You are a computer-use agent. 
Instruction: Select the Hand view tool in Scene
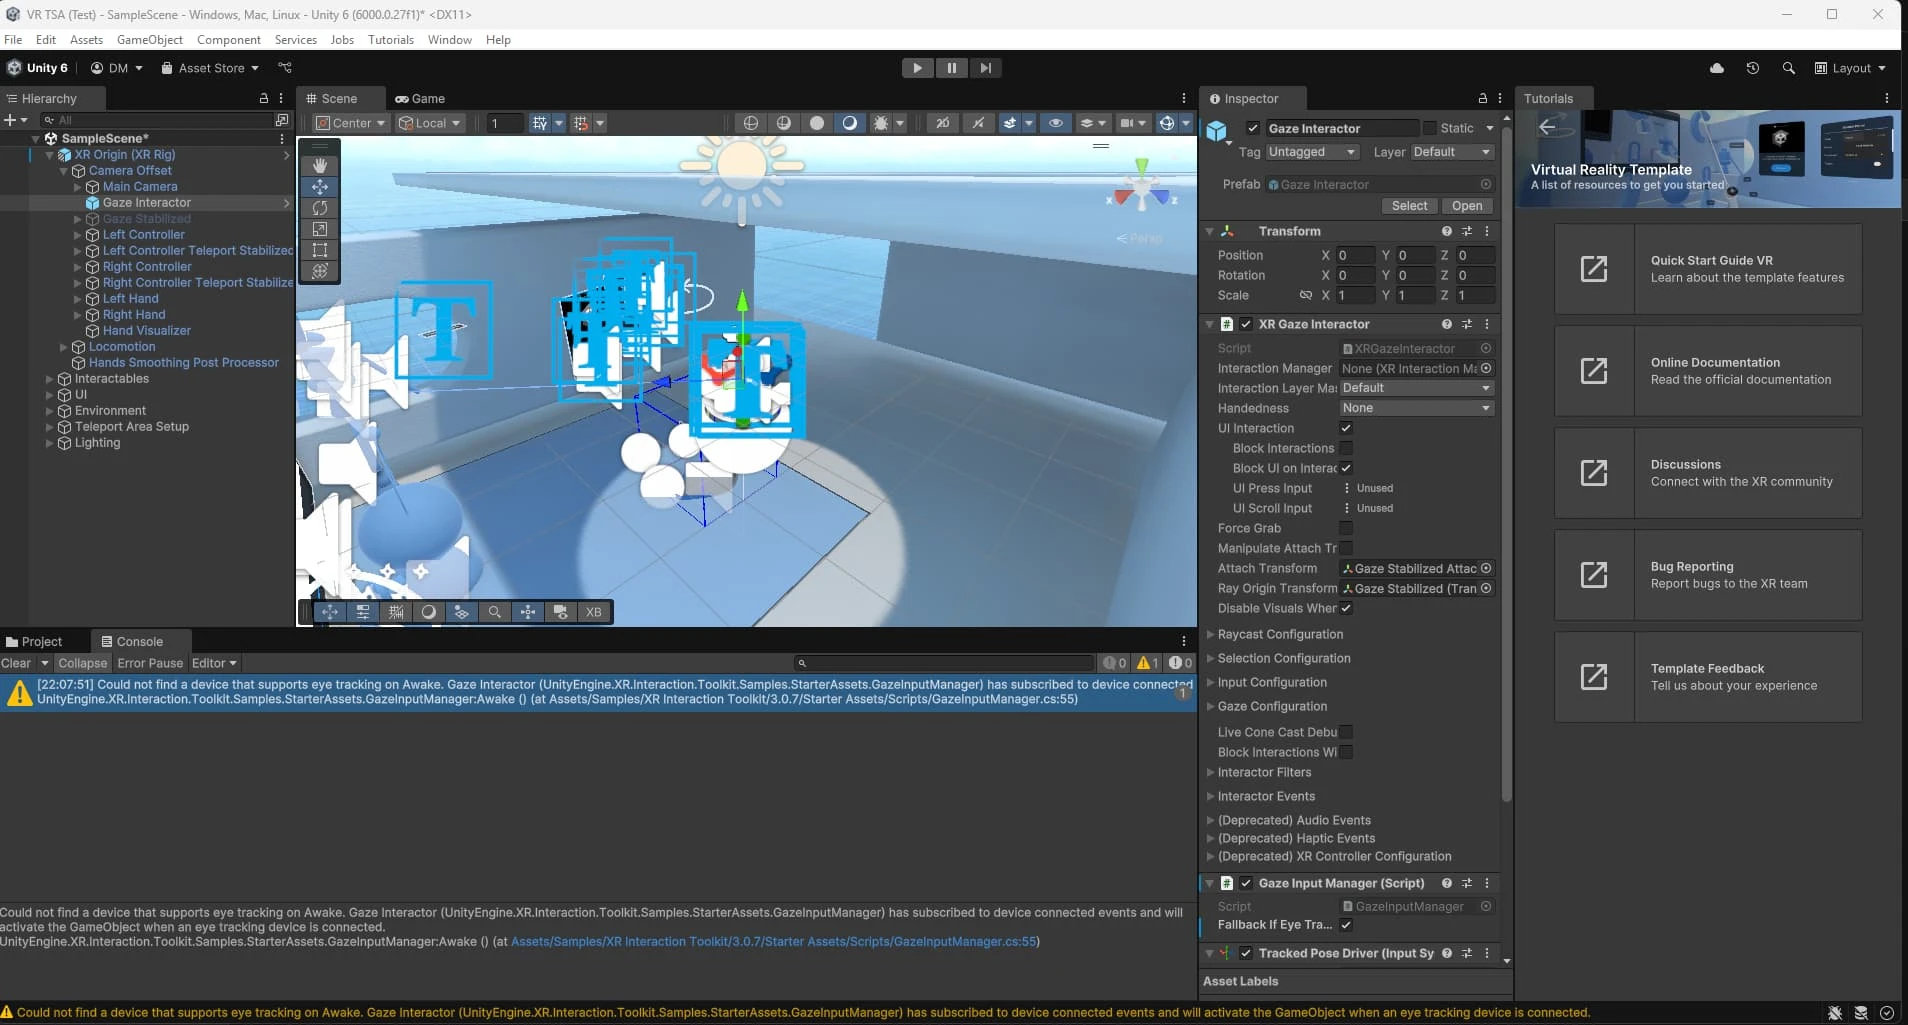coord(320,166)
